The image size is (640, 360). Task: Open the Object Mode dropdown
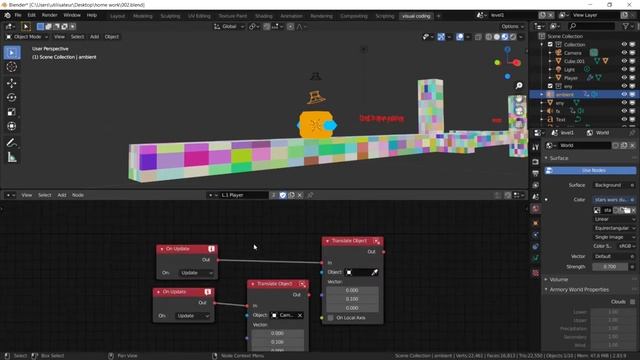(27, 37)
